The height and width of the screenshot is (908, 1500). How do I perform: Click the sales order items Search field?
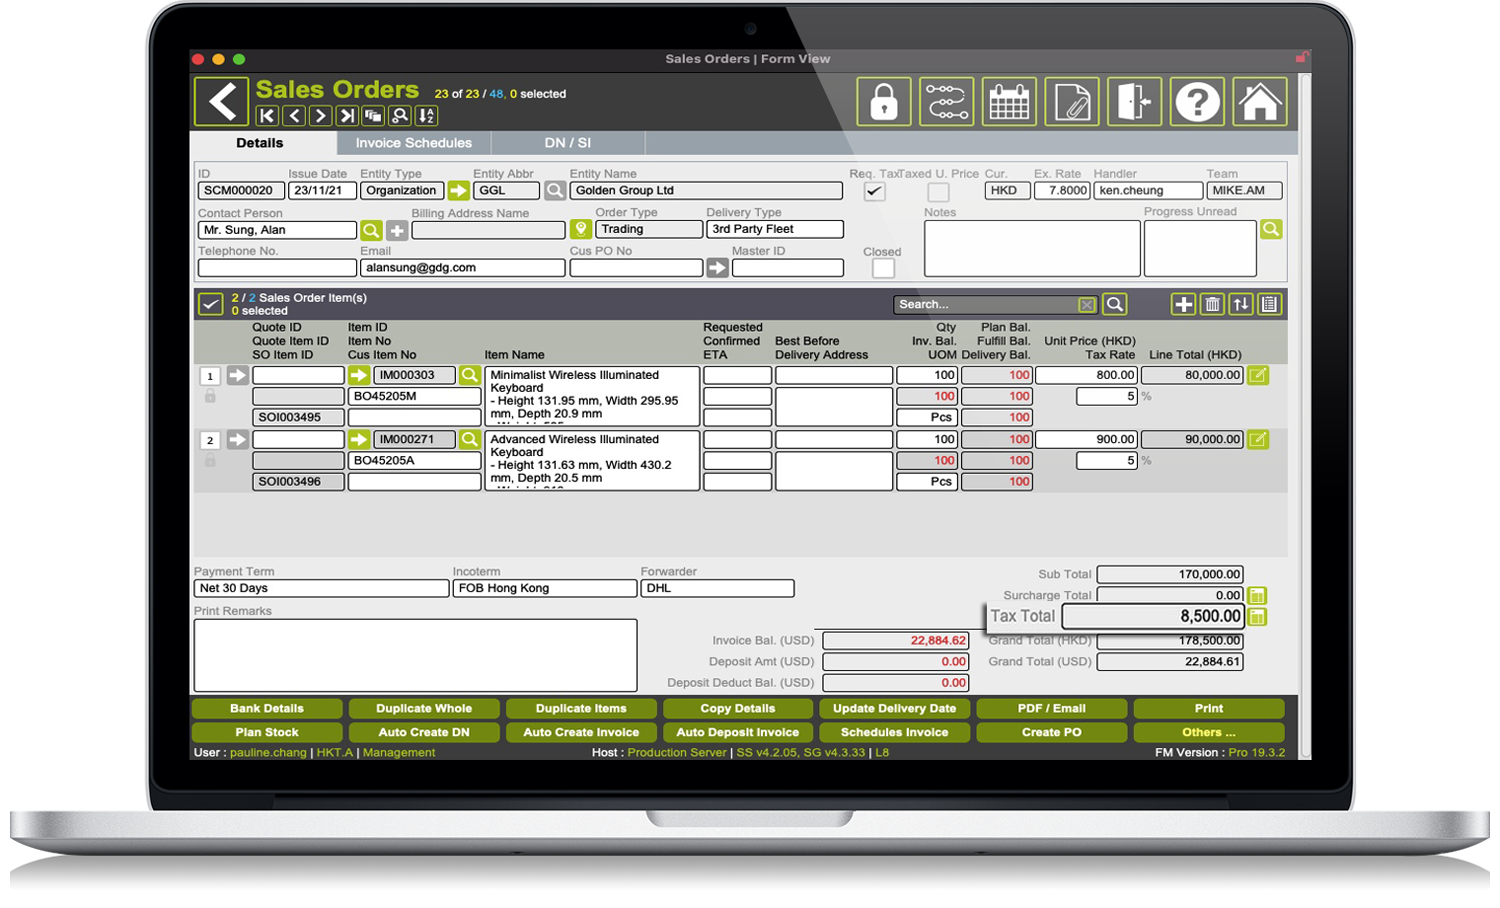pyautogui.click(x=985, y=305)
